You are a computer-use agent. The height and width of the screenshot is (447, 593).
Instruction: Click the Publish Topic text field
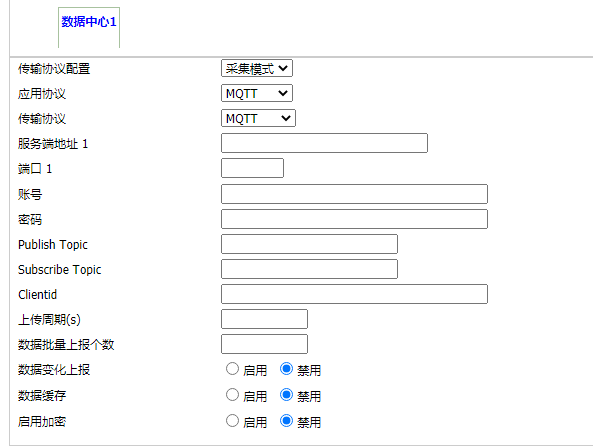(309, 244)
